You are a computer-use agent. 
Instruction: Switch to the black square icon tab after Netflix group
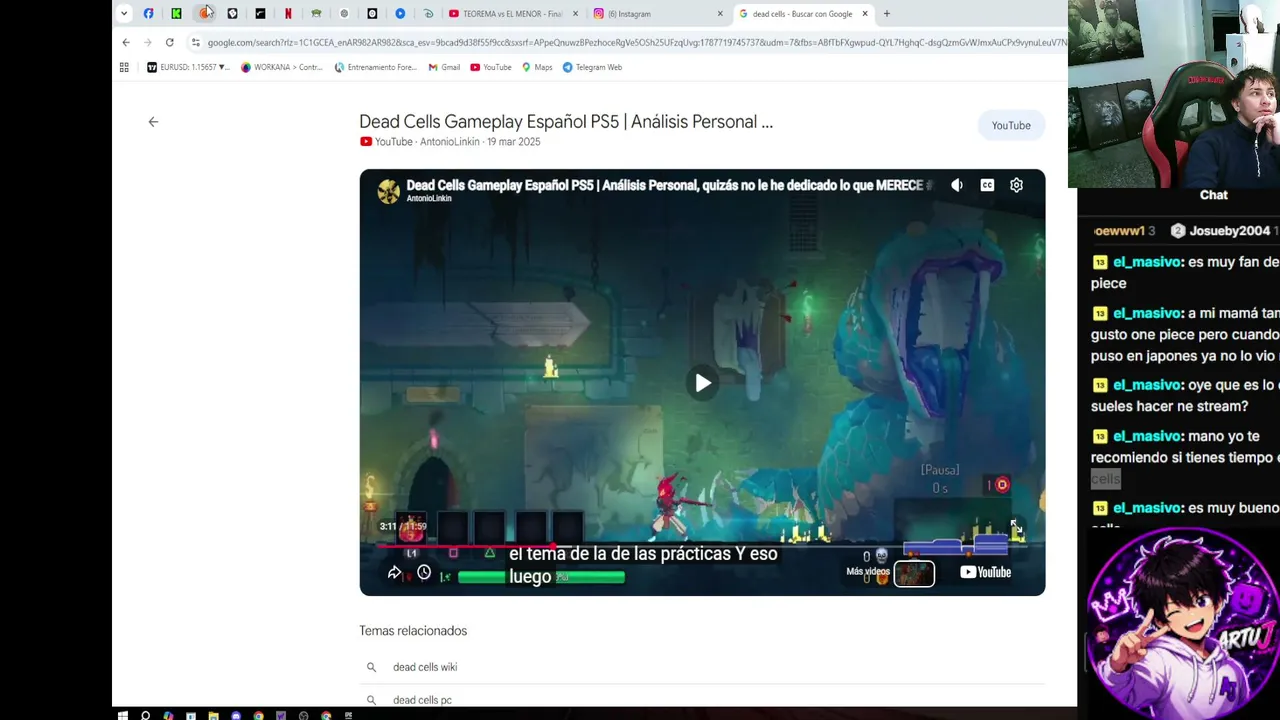372,14
